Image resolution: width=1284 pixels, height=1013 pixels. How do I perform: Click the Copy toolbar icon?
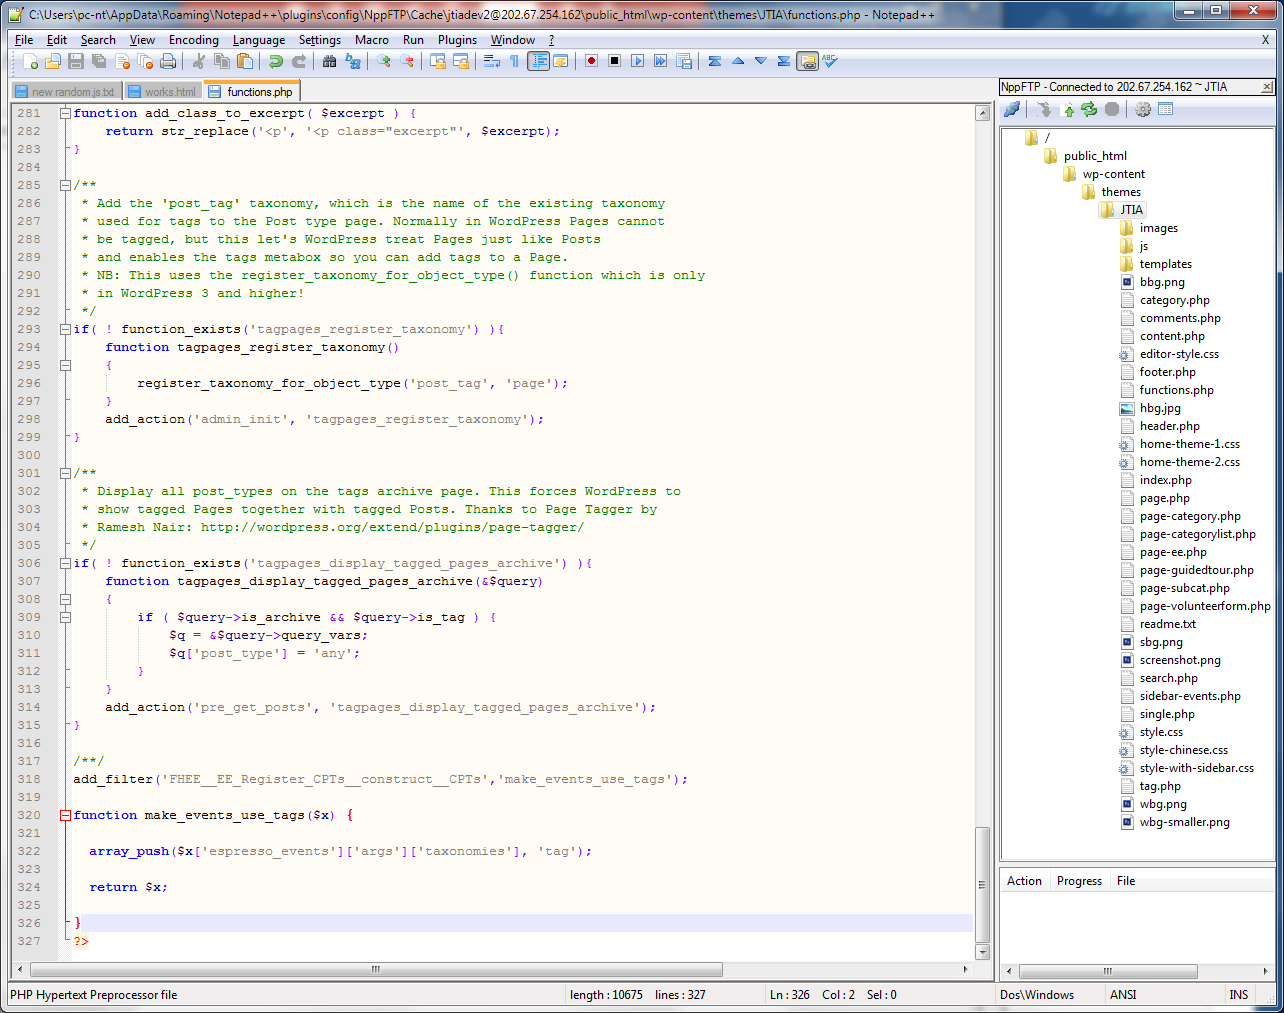tap(221, 61)
